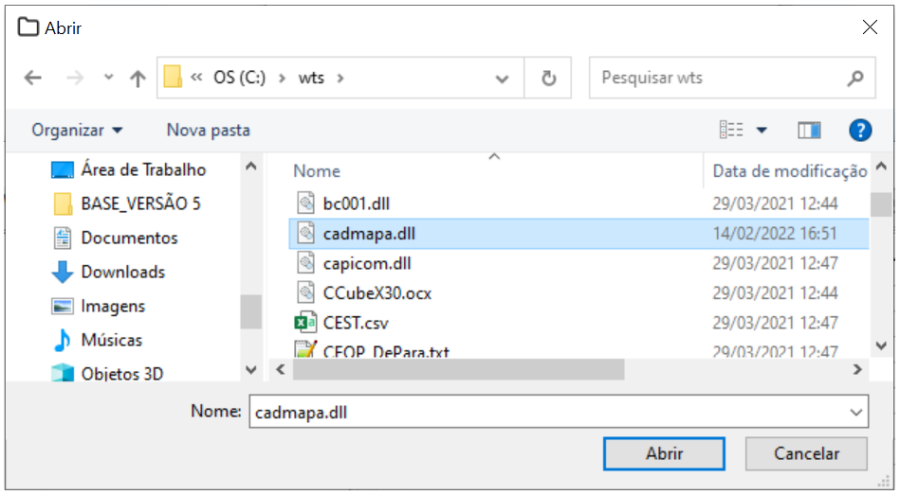This screenshot has width=900, height=495.
Task: Open the Organizar dropdown menu
Action: click(77, 130)
